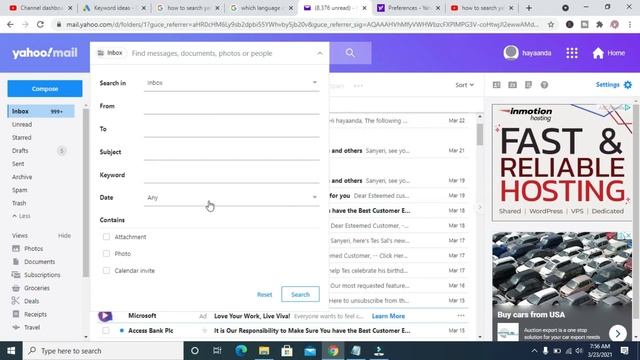Check the Calendar invite checkbox

(x=106, y=271)
